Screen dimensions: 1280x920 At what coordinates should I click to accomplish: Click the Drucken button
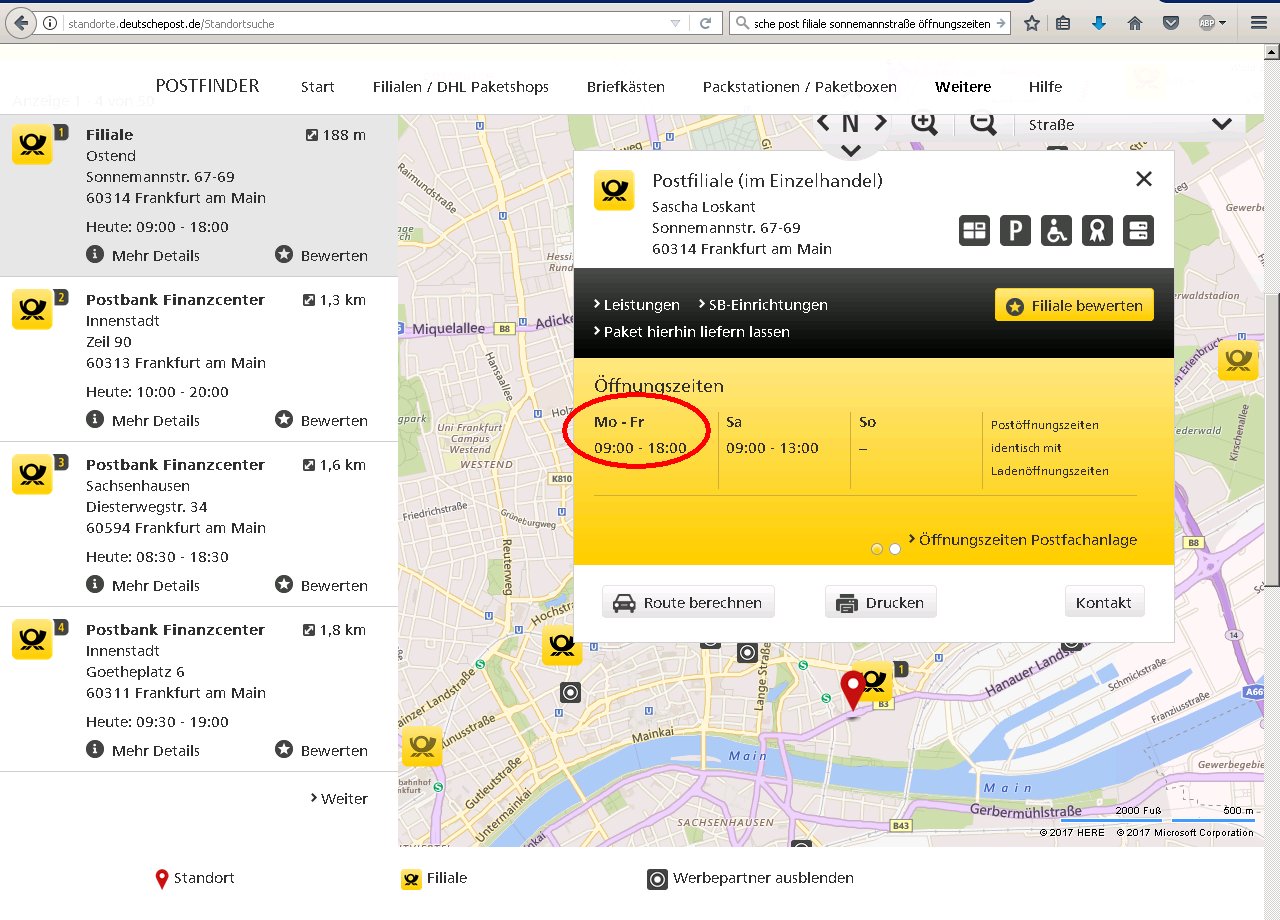click(x=880, y=602)
